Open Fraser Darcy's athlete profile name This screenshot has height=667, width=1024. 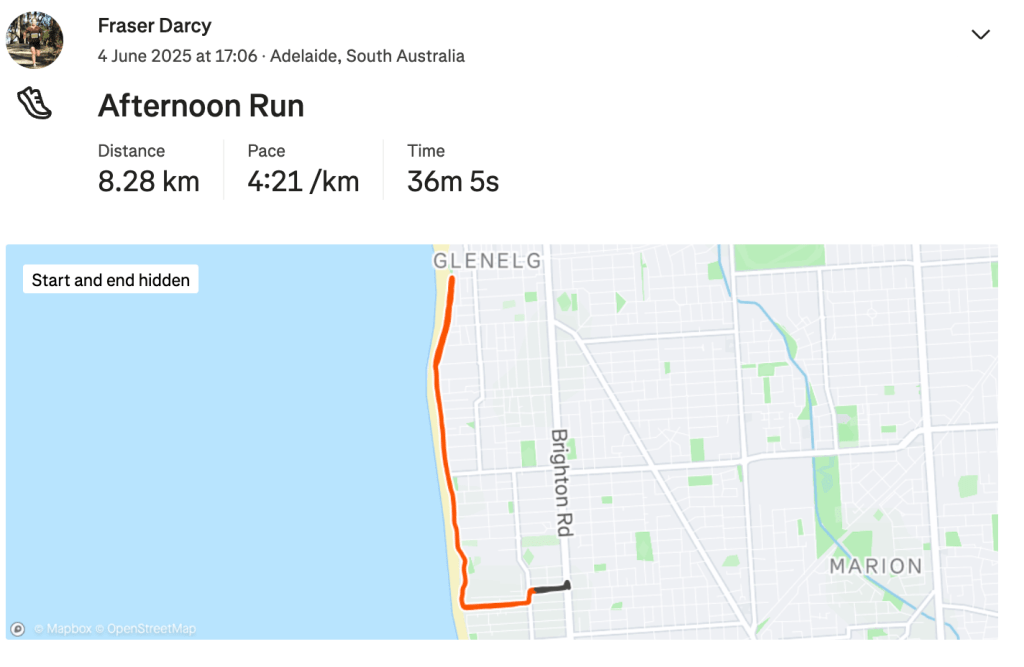154,25
